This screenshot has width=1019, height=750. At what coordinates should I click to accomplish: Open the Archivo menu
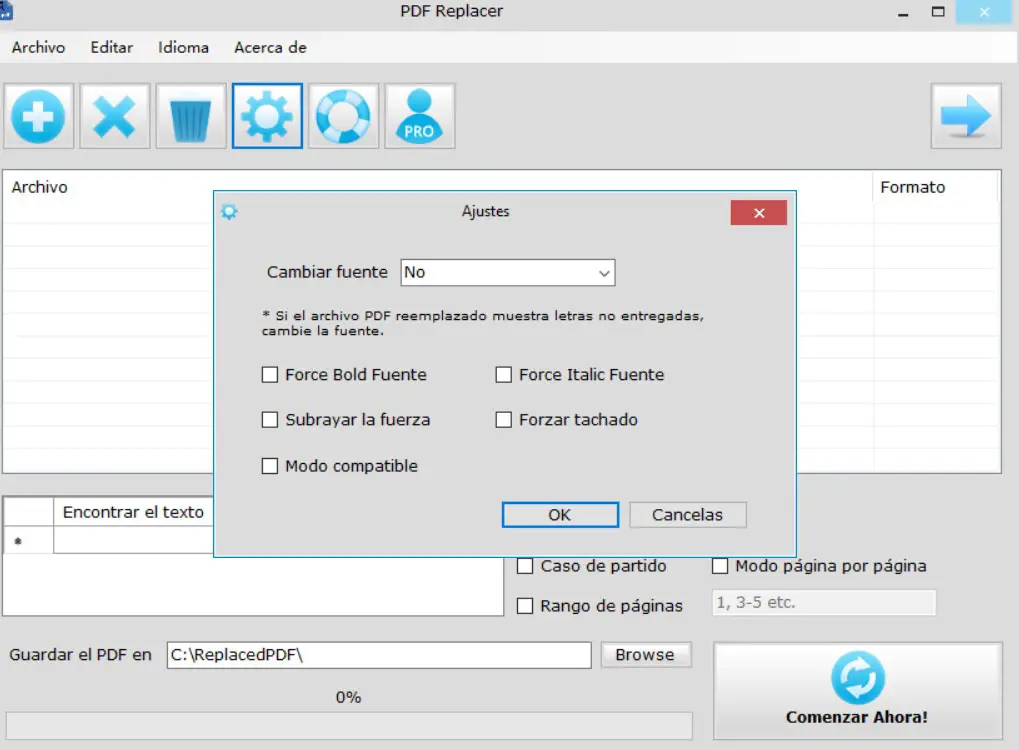38,47
